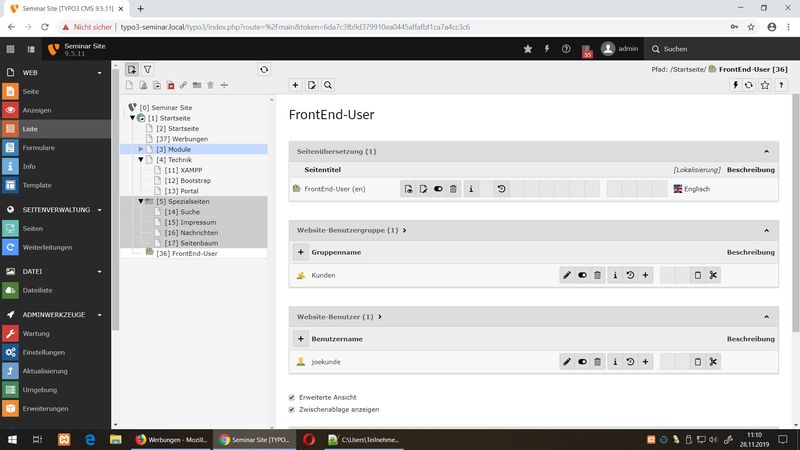
Task: Open the Dateiliste module icon
Action: pyautogui.click(x=10, y=290)
